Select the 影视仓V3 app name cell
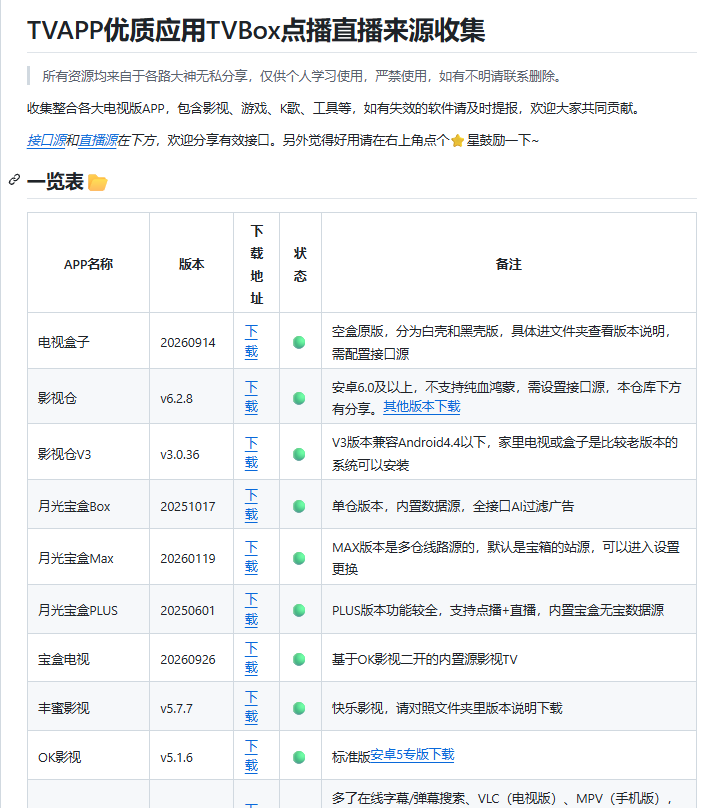The height and width of the screenshot is (808, 713). point(89,454)
